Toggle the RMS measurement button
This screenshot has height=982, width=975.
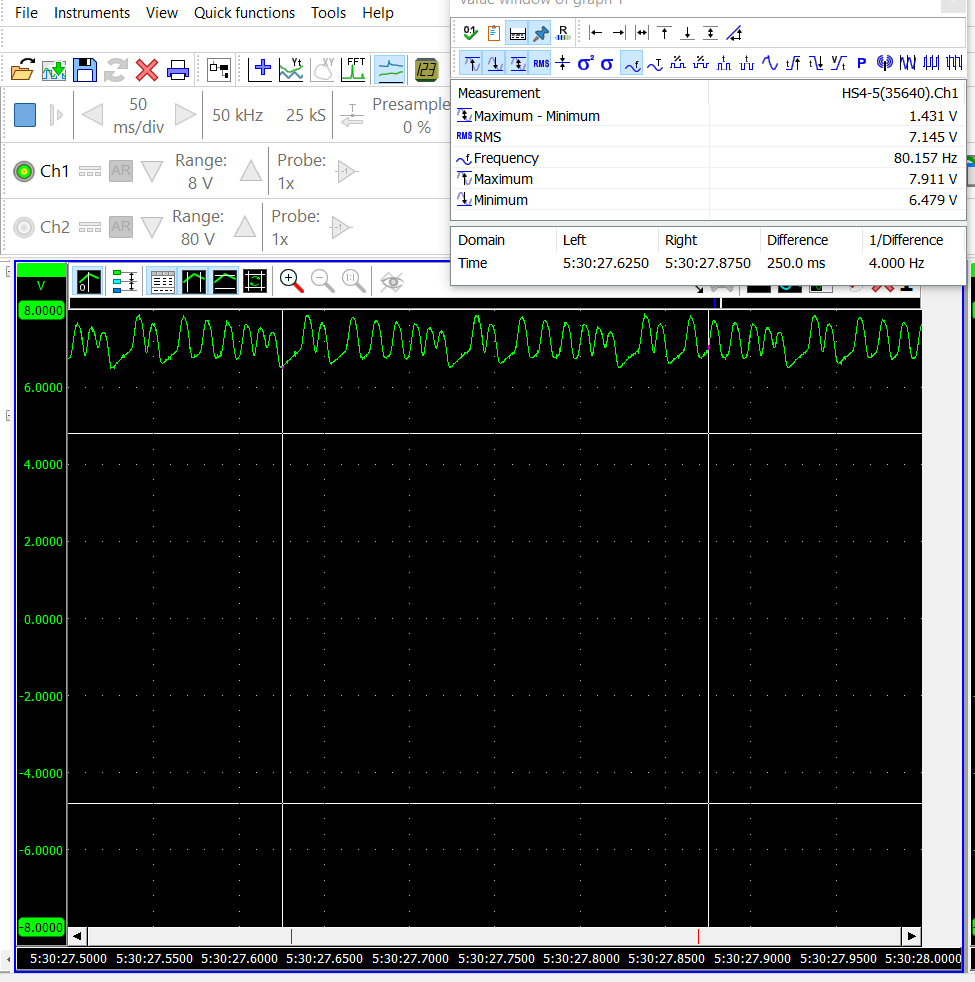point(541,63)
